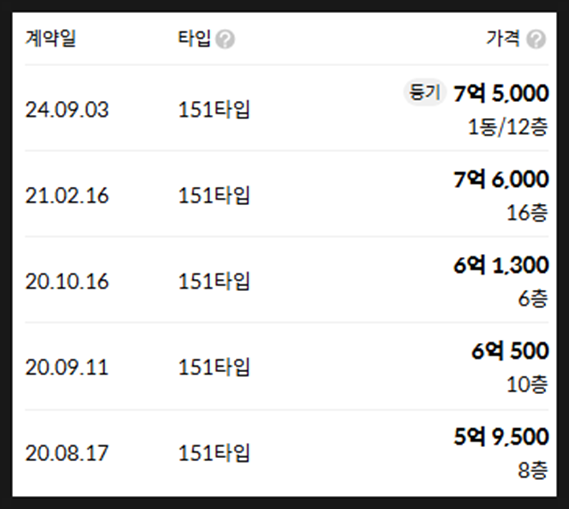This screenshot has height=509, width=569.
Task: Click the 6억 500 price
Action: [x=510, y=351]
